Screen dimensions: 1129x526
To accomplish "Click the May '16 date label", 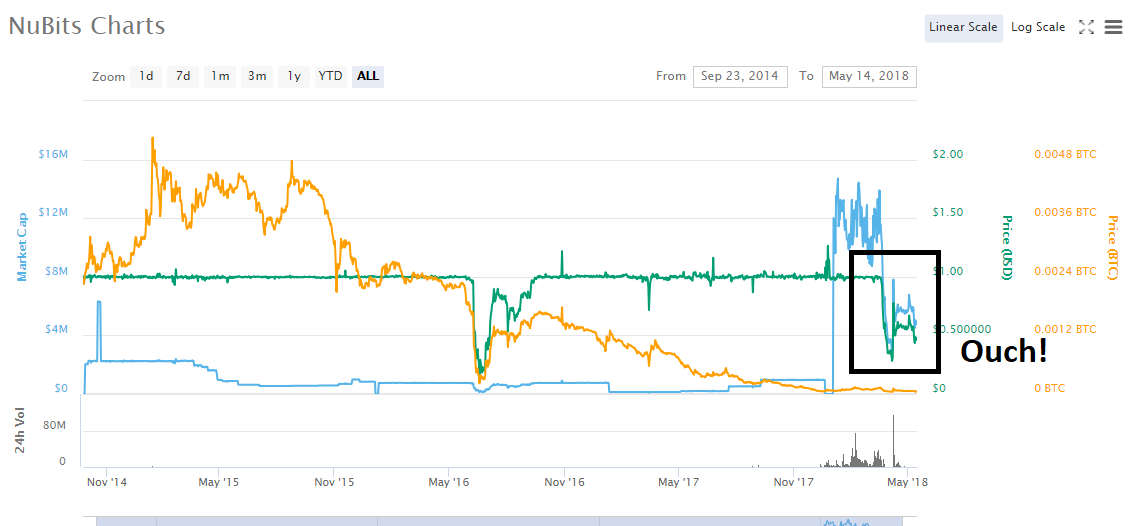I will point(447,481).
